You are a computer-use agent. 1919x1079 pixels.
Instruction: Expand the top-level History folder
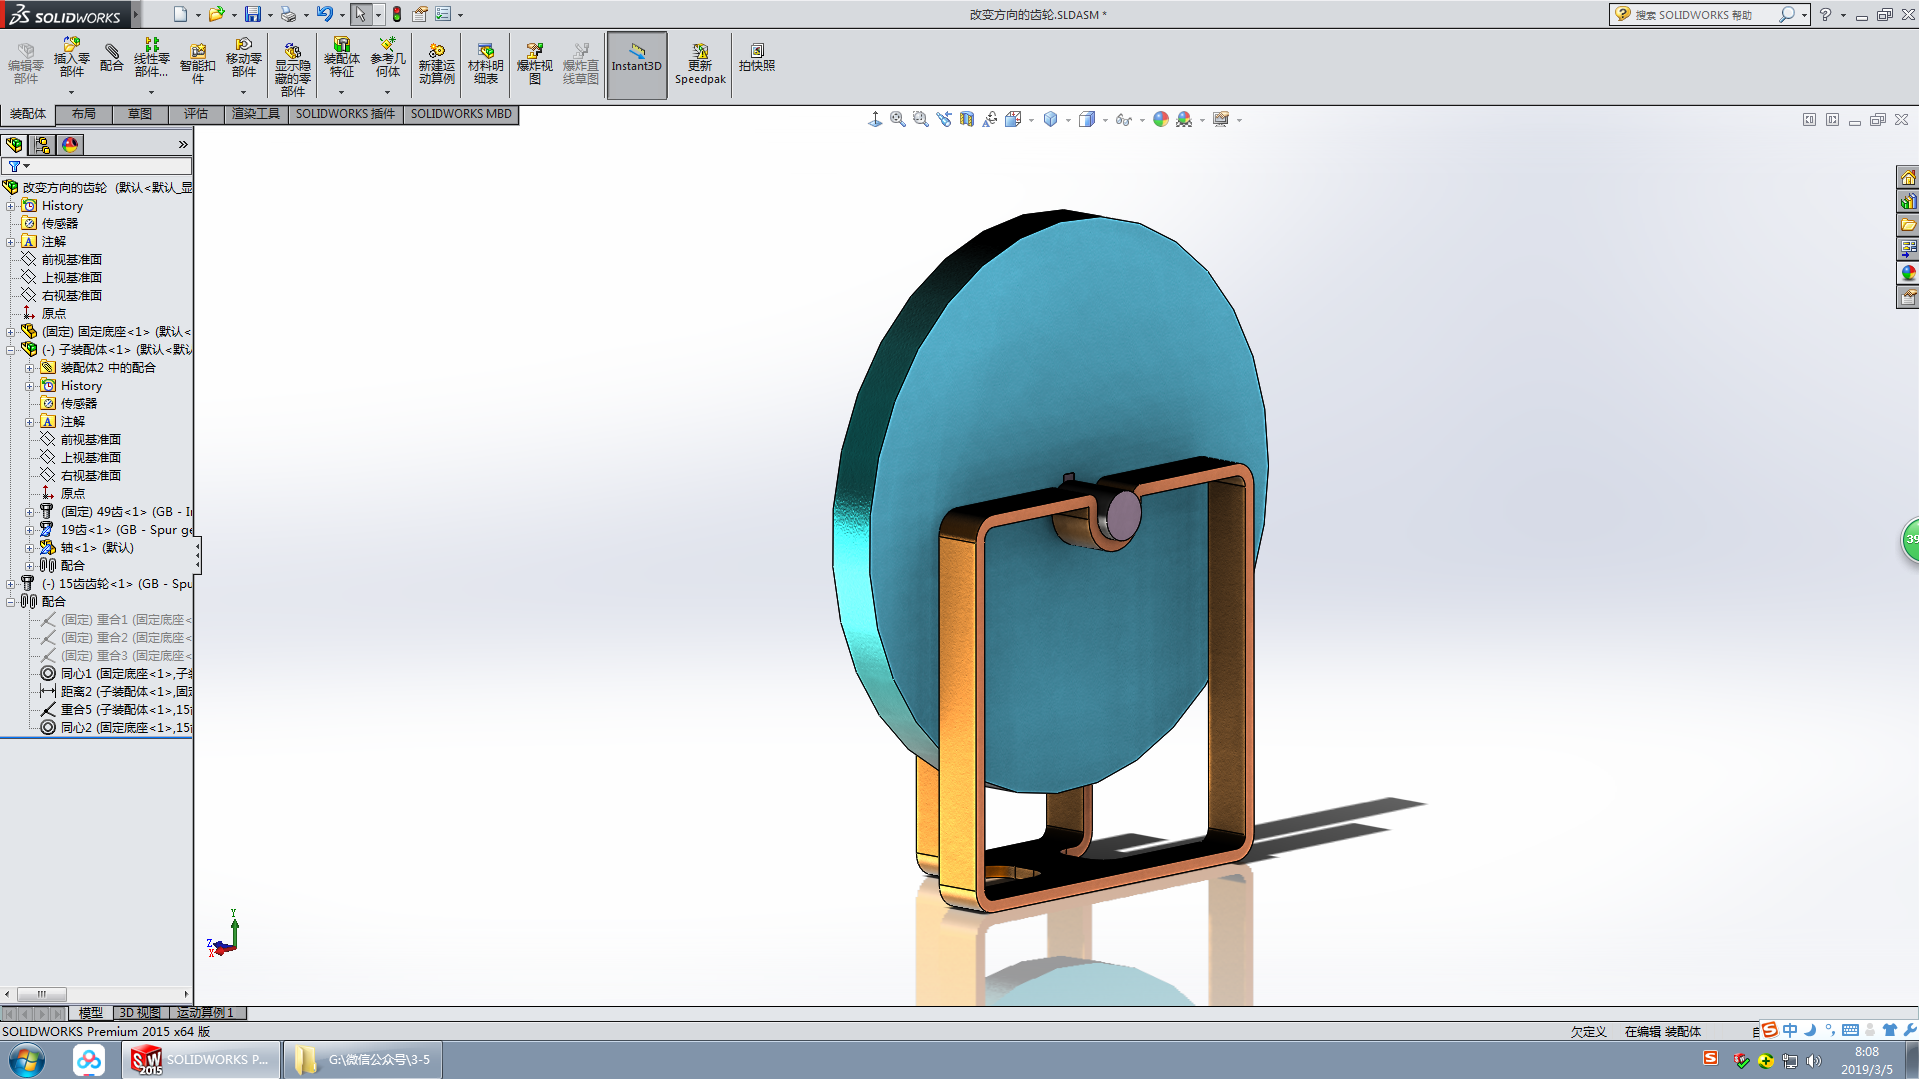11,206
